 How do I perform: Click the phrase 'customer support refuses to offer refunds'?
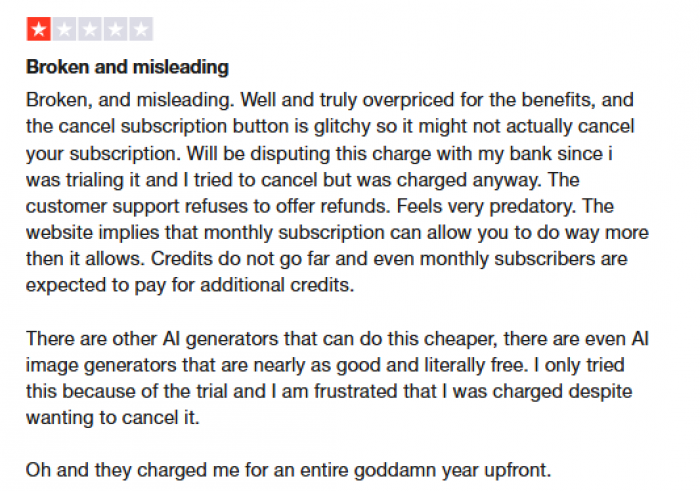click(208, 206)
